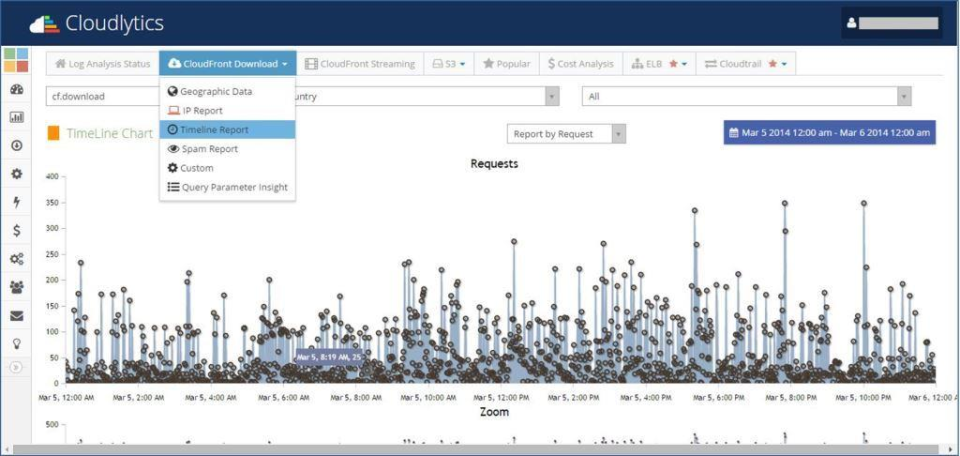Open the cf.download distribution dropdown
Screen dimensions: 960x456
(102, 96)
